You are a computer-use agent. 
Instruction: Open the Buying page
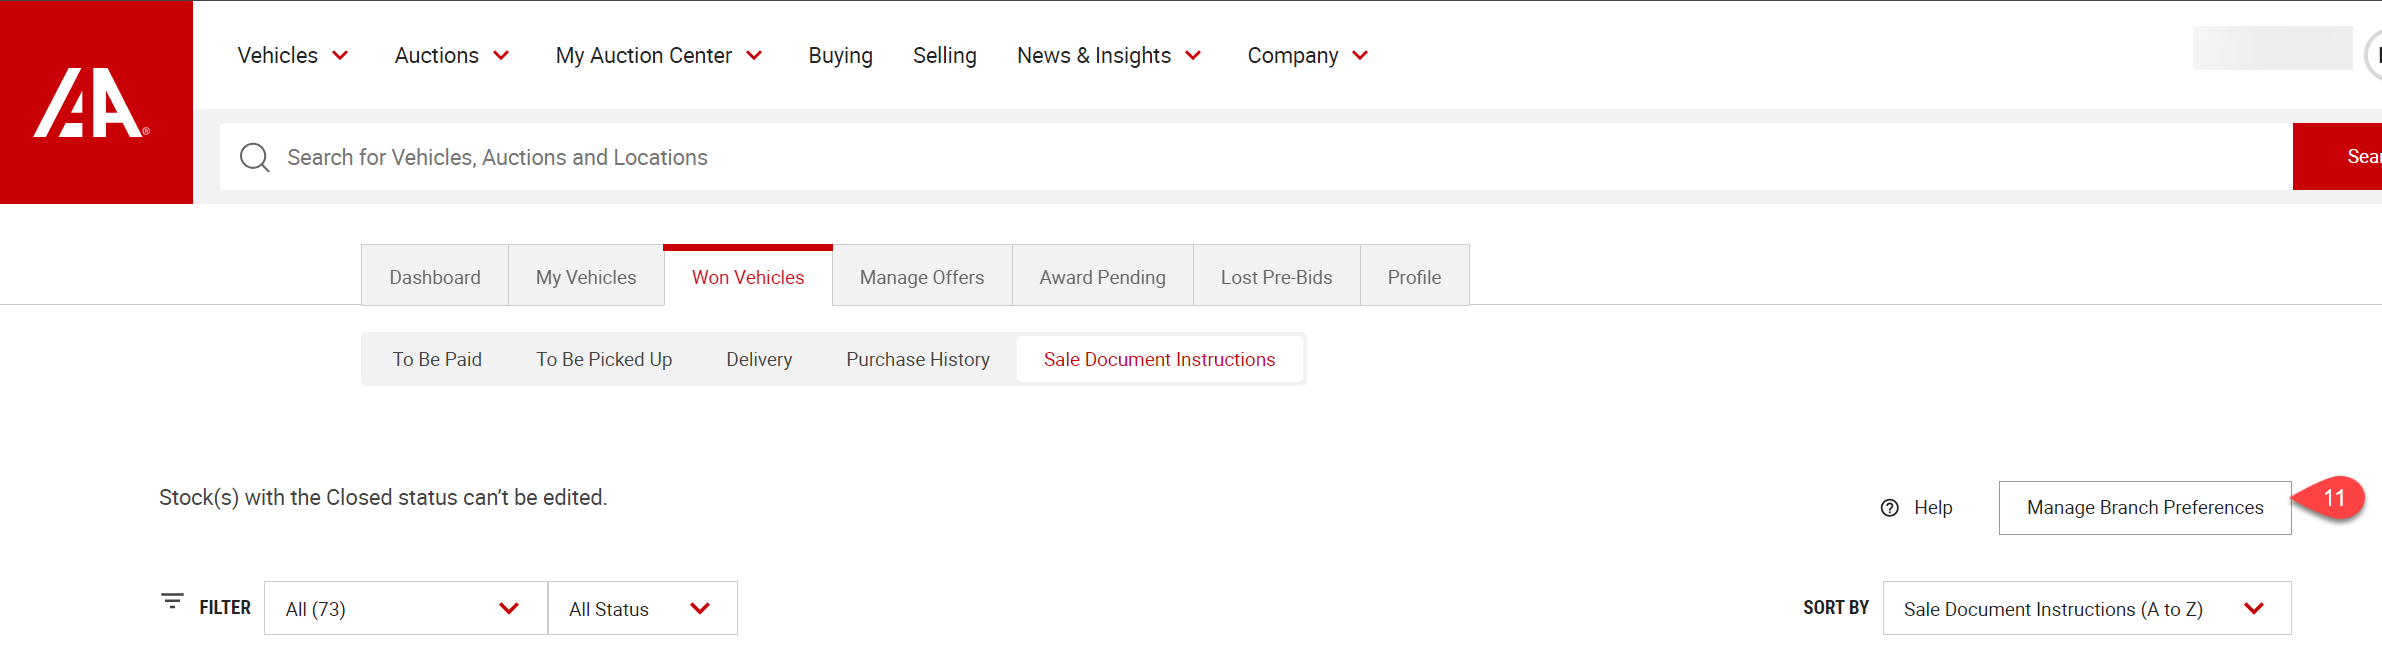click(840, 56)
